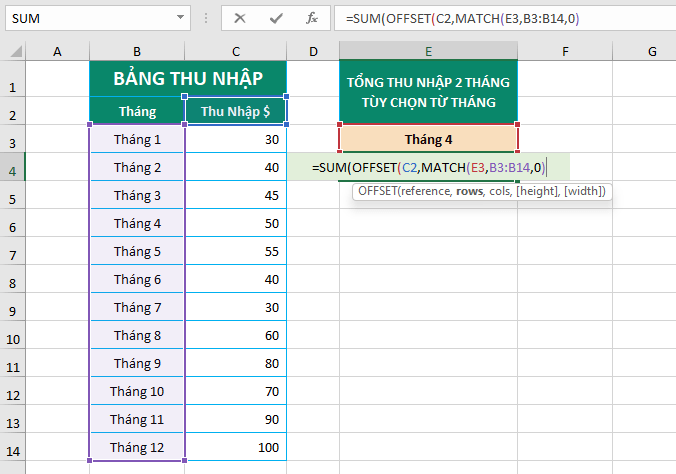Select income value 55 for Tháng 5
676x474 pixels.
236,251
